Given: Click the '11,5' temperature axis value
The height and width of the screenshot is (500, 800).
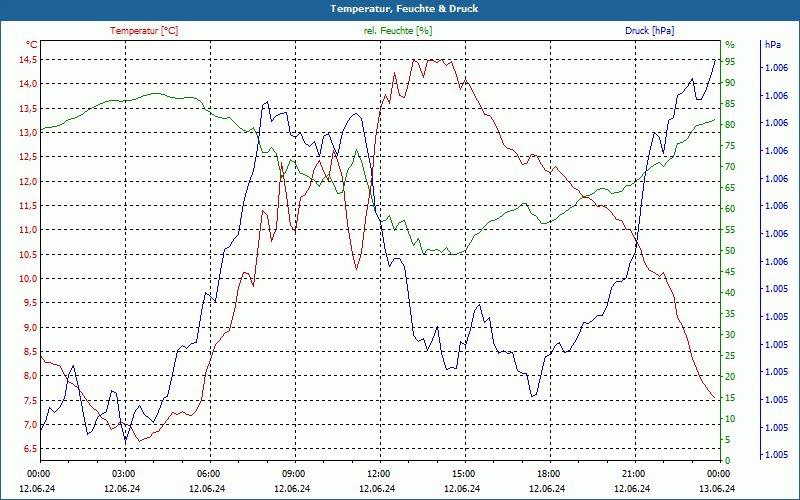Looking at the screenshot, I should (x=28, y=206).
